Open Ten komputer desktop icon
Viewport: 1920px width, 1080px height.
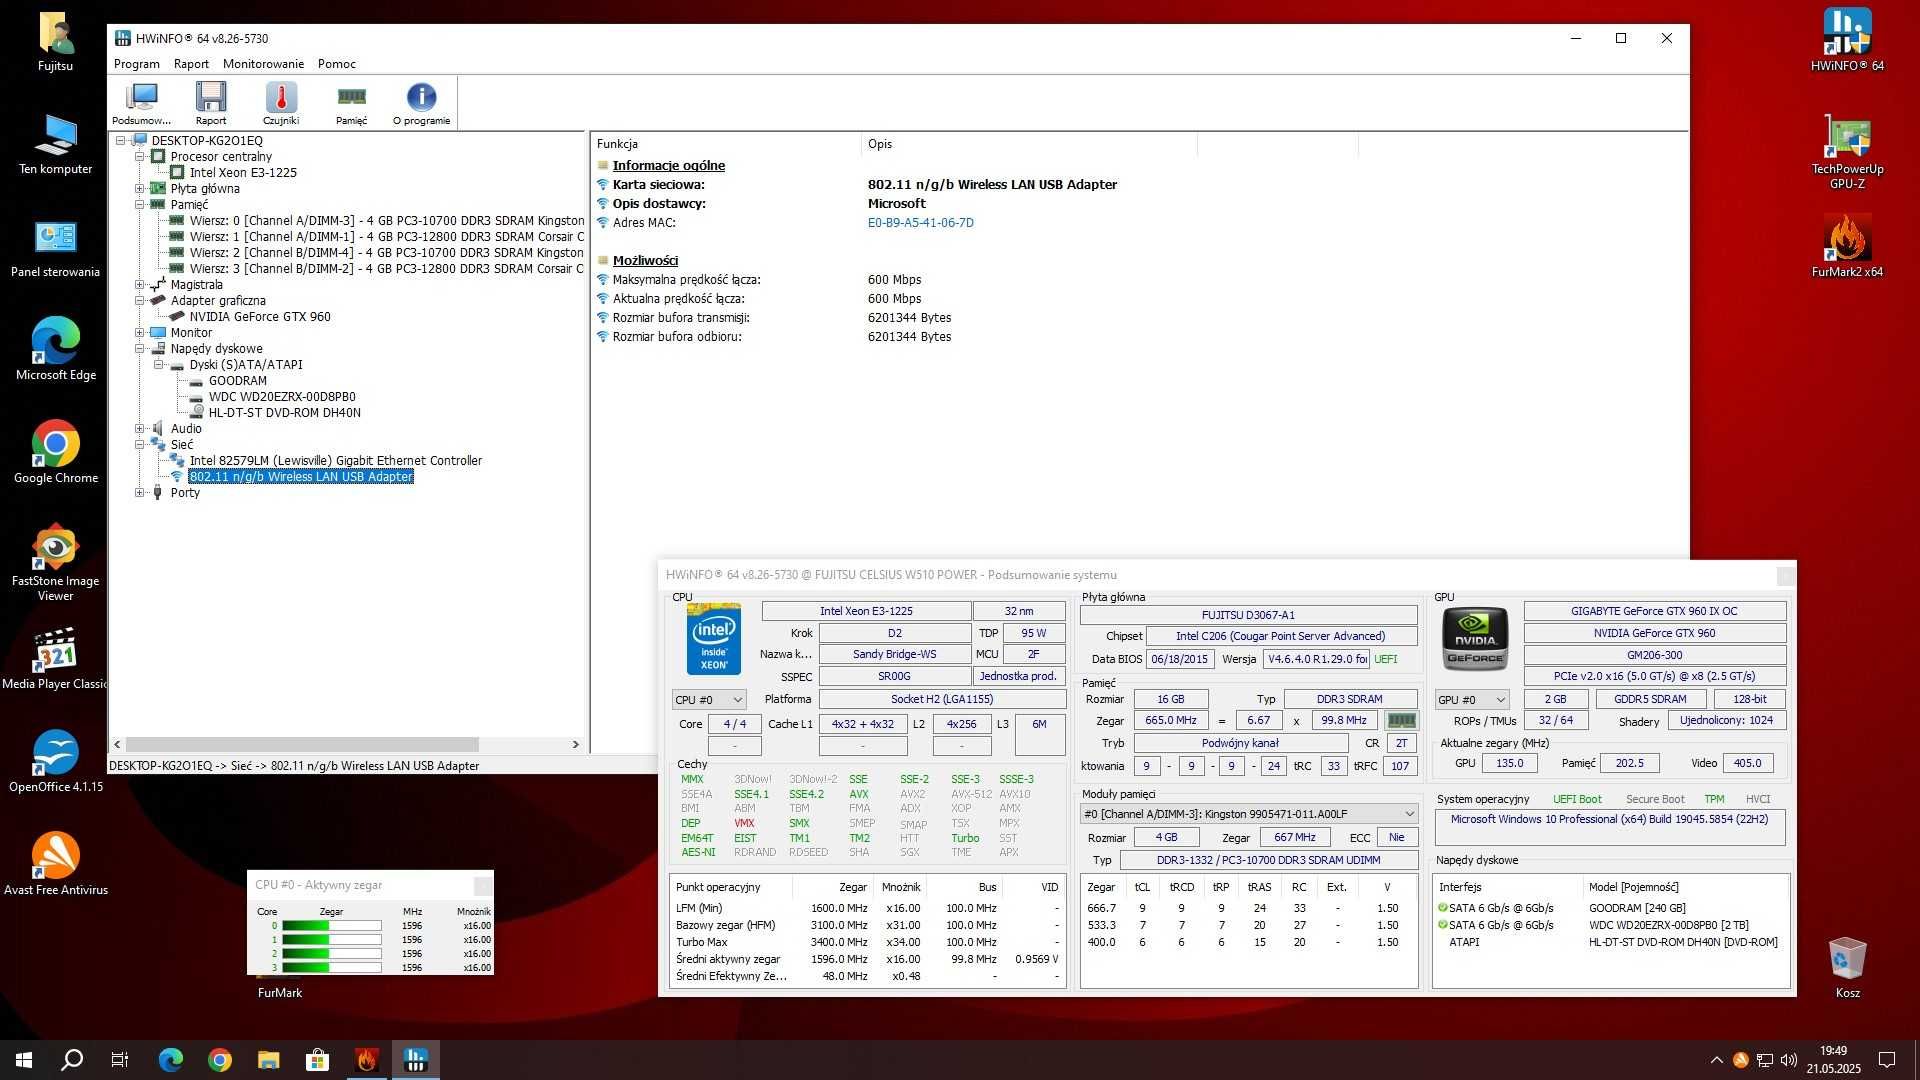point(56,145)
